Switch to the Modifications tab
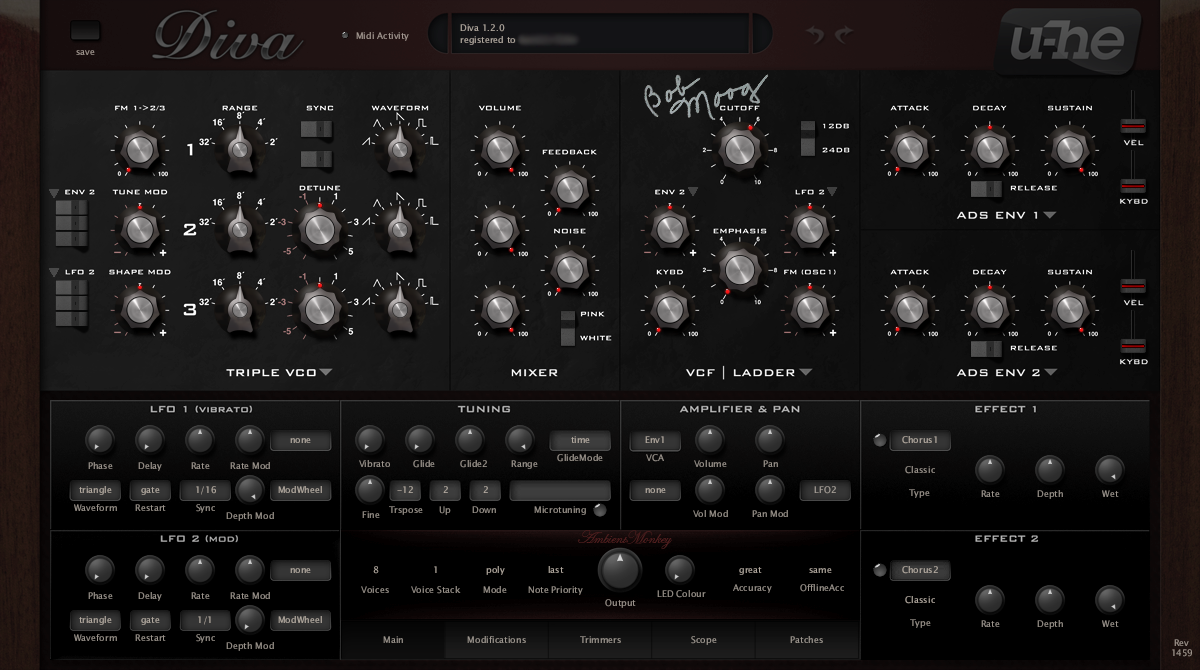The height and width of the screenshot is (670, 1200). coord(496,640)
